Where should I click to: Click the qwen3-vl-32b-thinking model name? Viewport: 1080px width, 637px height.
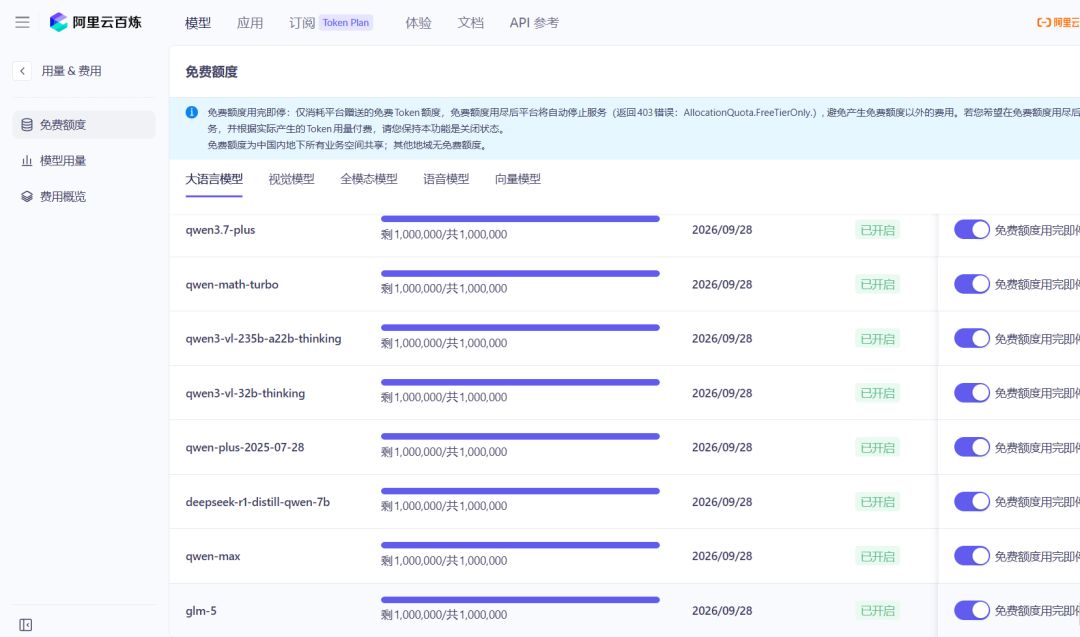(245, 393)
